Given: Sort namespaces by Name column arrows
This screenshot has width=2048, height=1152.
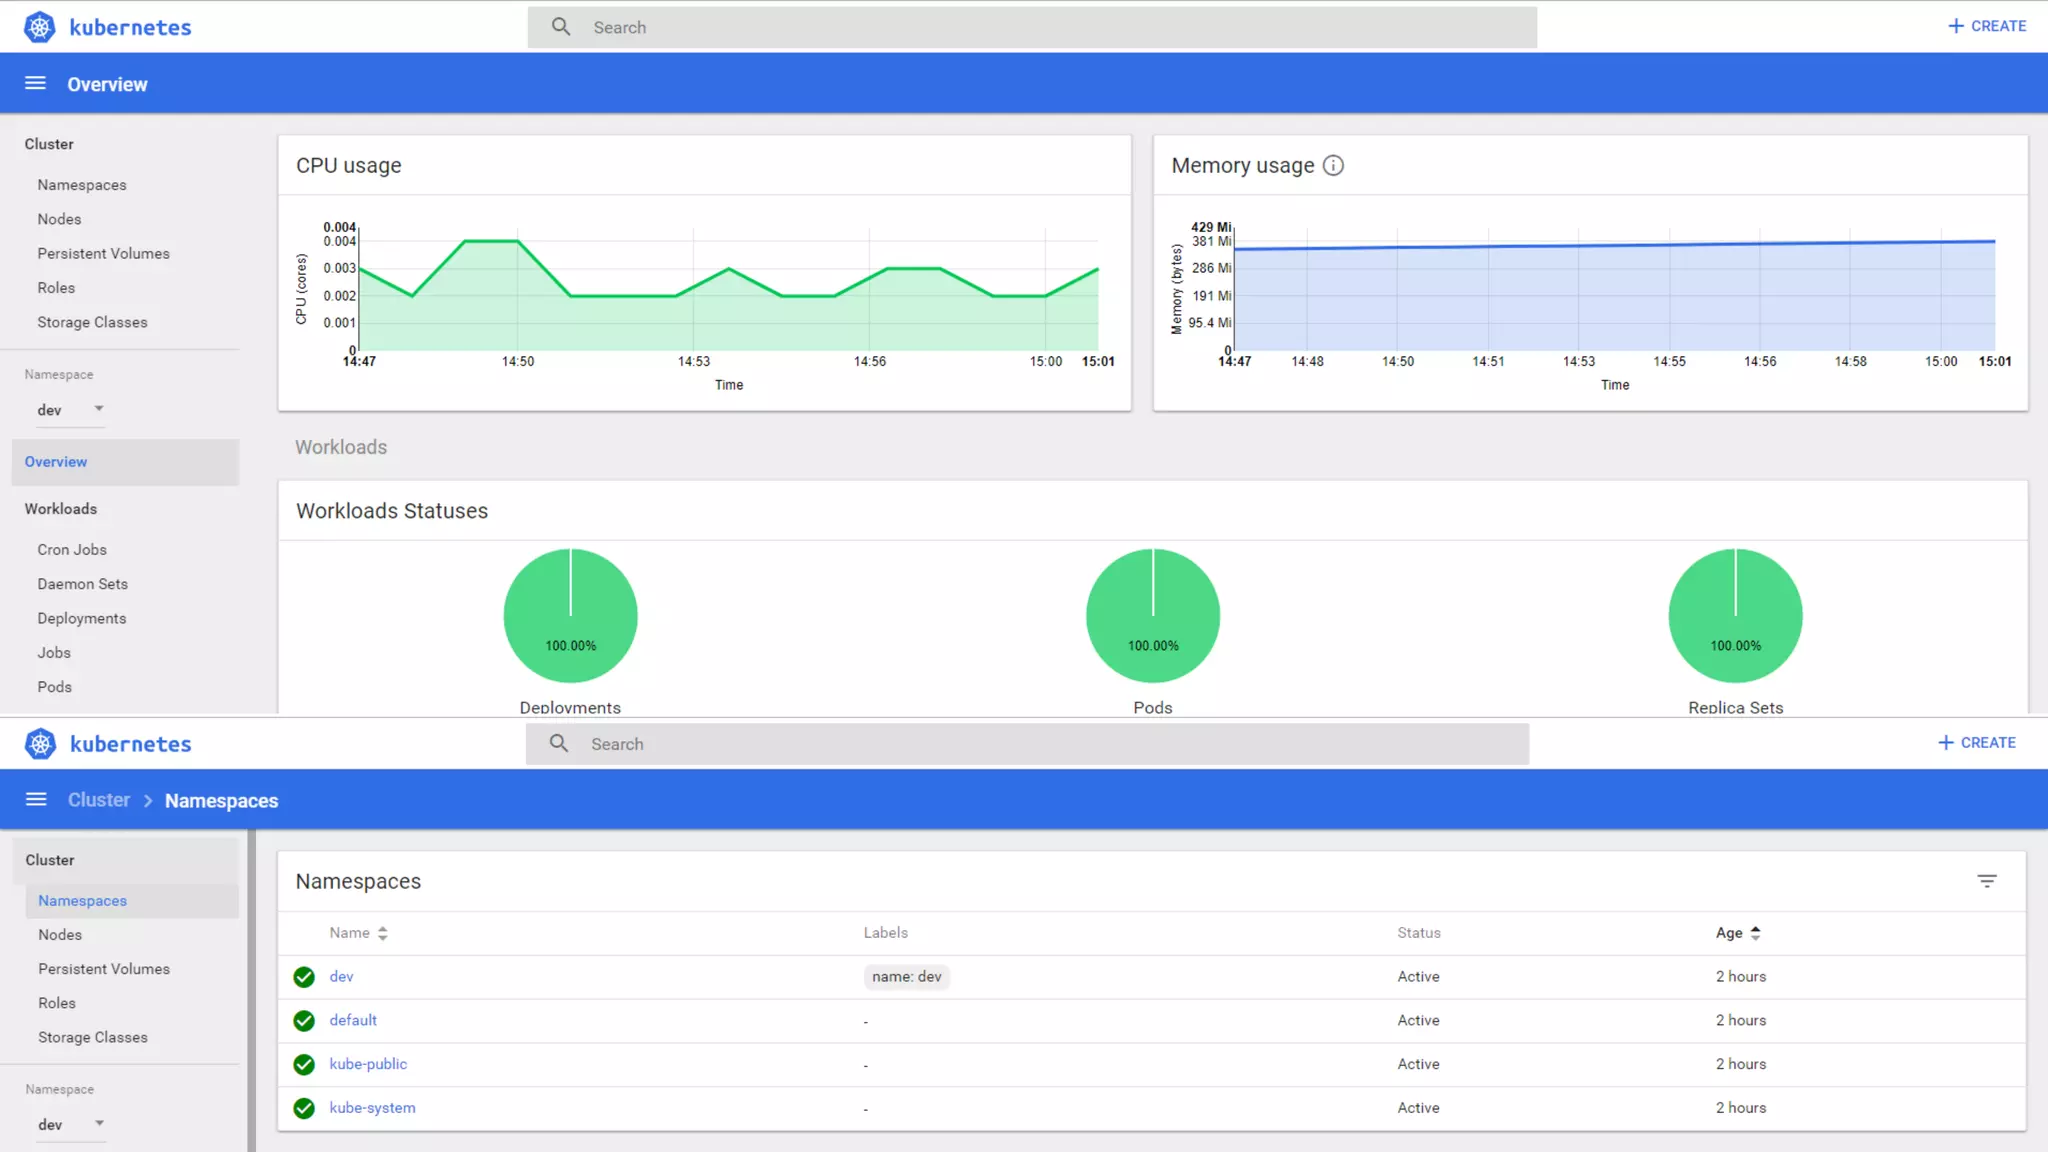Looking at the screenshot, I should (x=382, y=933).
